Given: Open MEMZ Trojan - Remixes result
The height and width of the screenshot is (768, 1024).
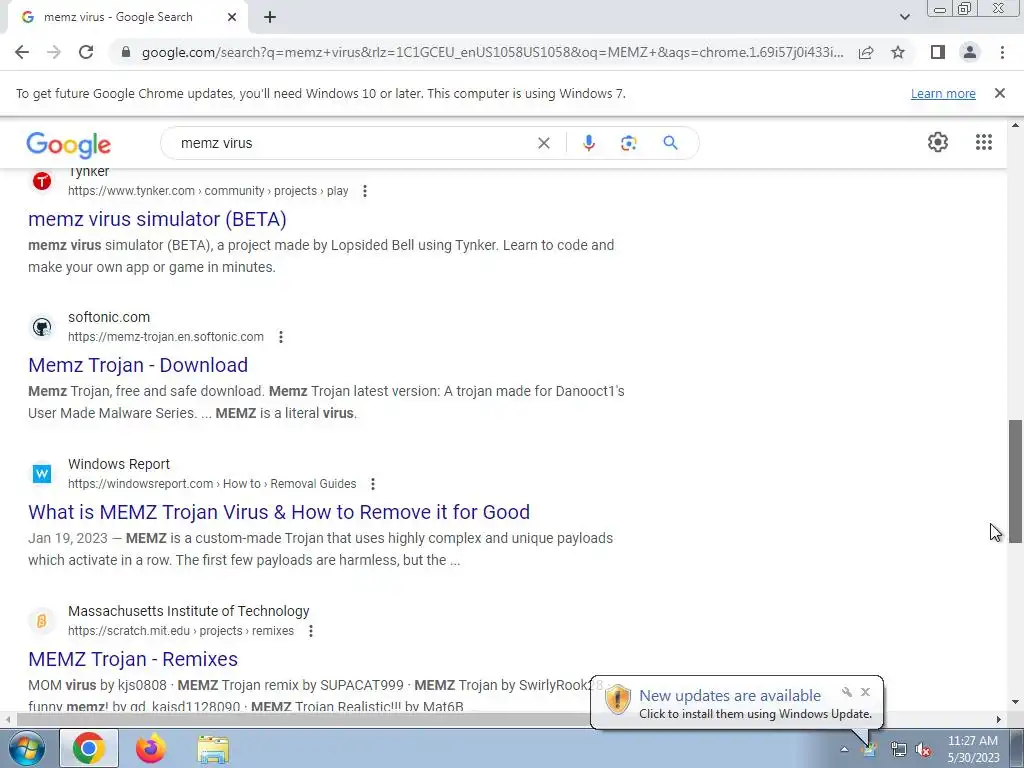Looking at the screenshot, I should point(133,659).
